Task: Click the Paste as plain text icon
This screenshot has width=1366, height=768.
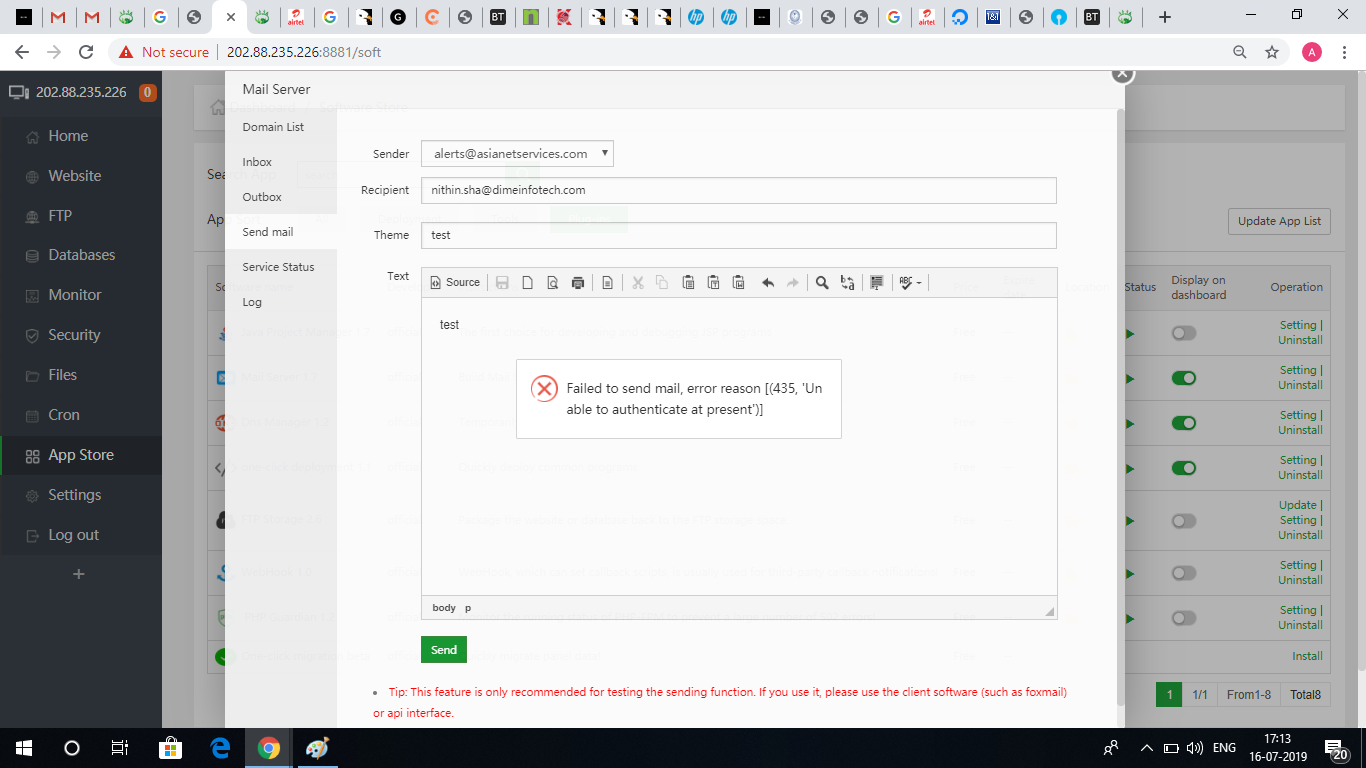Action: pos(713,283)
